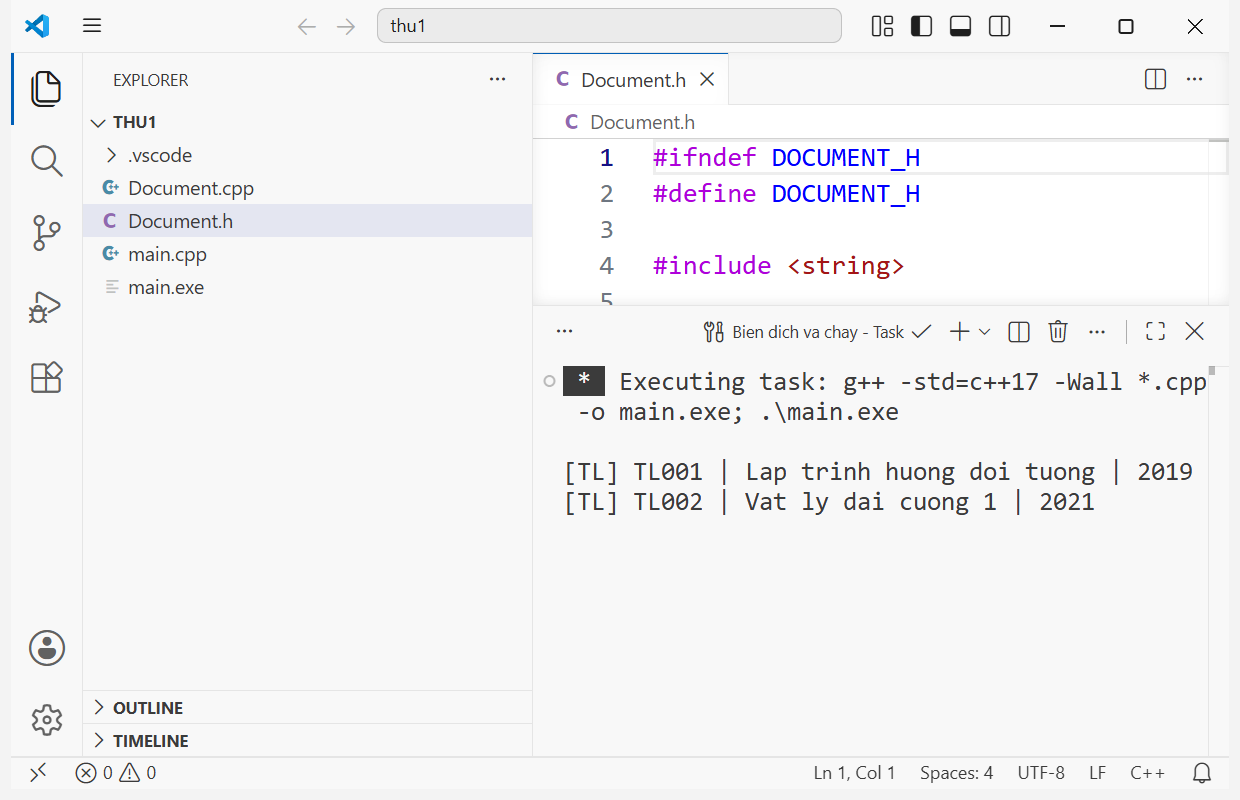Screen dimensions: 1240x800
Task: Open Document.cpp in the explorer
Action: tap(307, 188)
